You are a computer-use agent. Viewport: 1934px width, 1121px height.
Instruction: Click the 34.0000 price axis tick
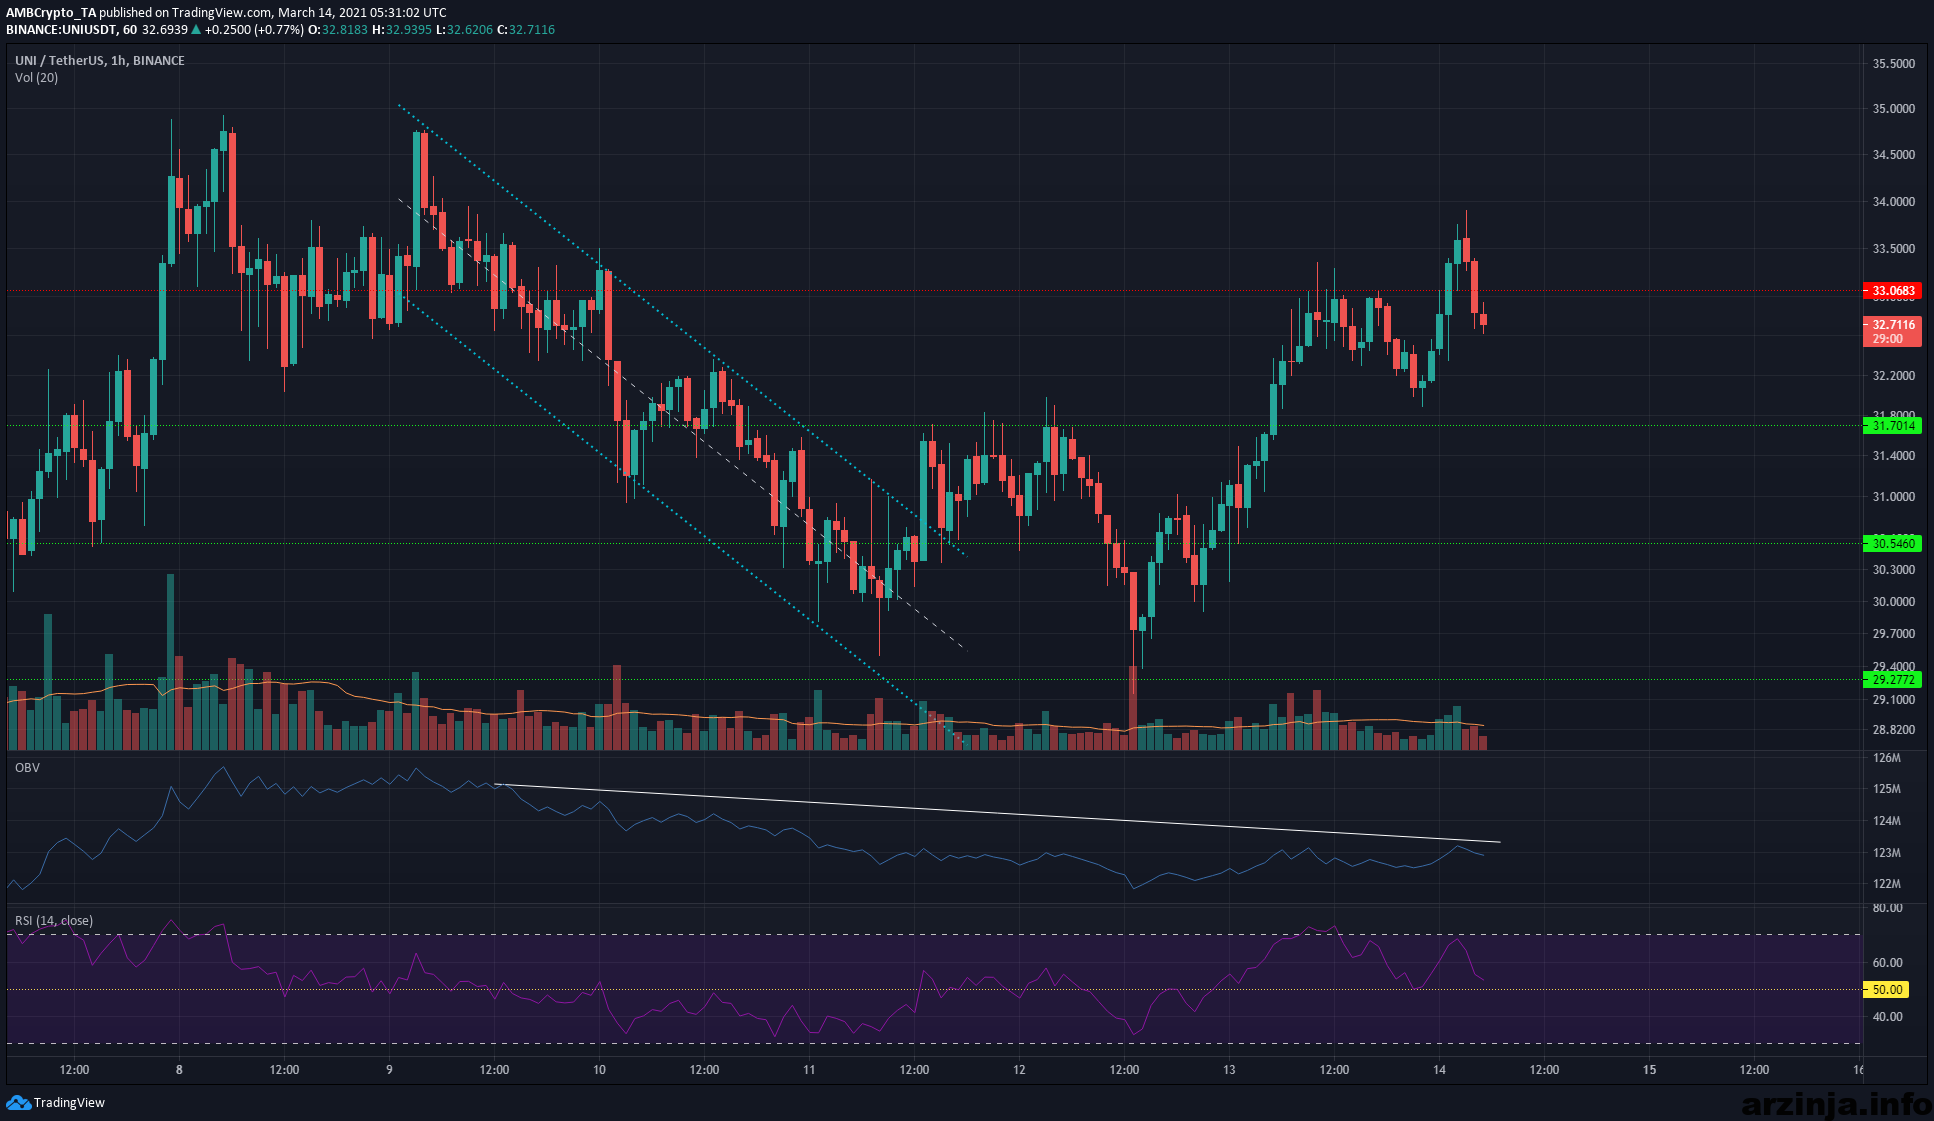[x=1893, y=201]
